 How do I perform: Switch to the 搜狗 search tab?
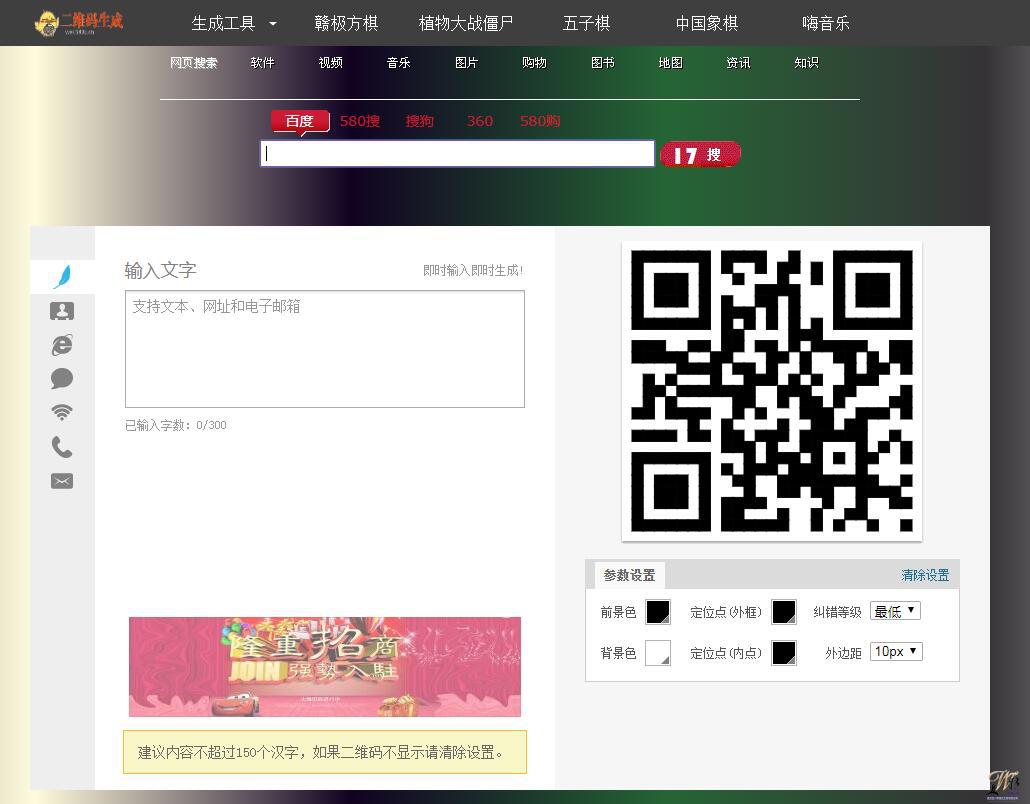click(x=420, y=121)
